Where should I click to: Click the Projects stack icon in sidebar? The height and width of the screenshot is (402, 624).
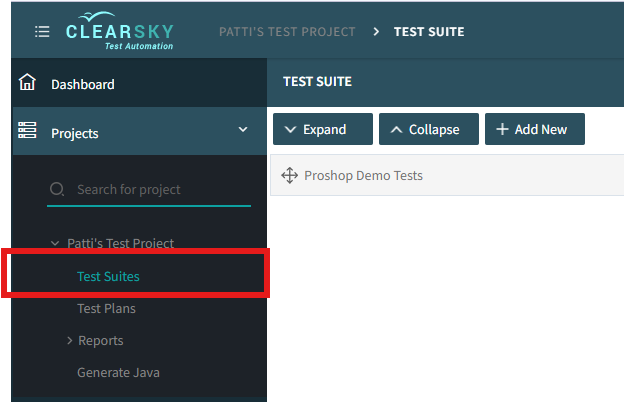(27, 131)
